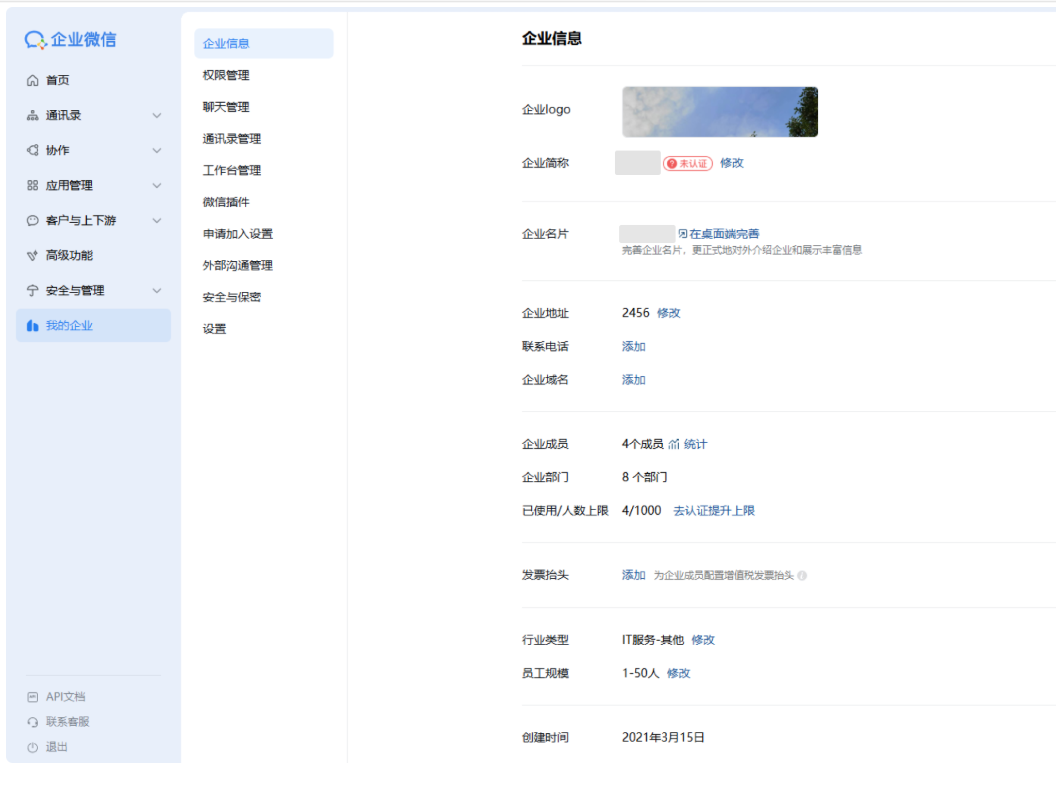This screenshot has width=1056, height=790.
Task: Select the 企业信息 submenu item
Action: point(263,43)
